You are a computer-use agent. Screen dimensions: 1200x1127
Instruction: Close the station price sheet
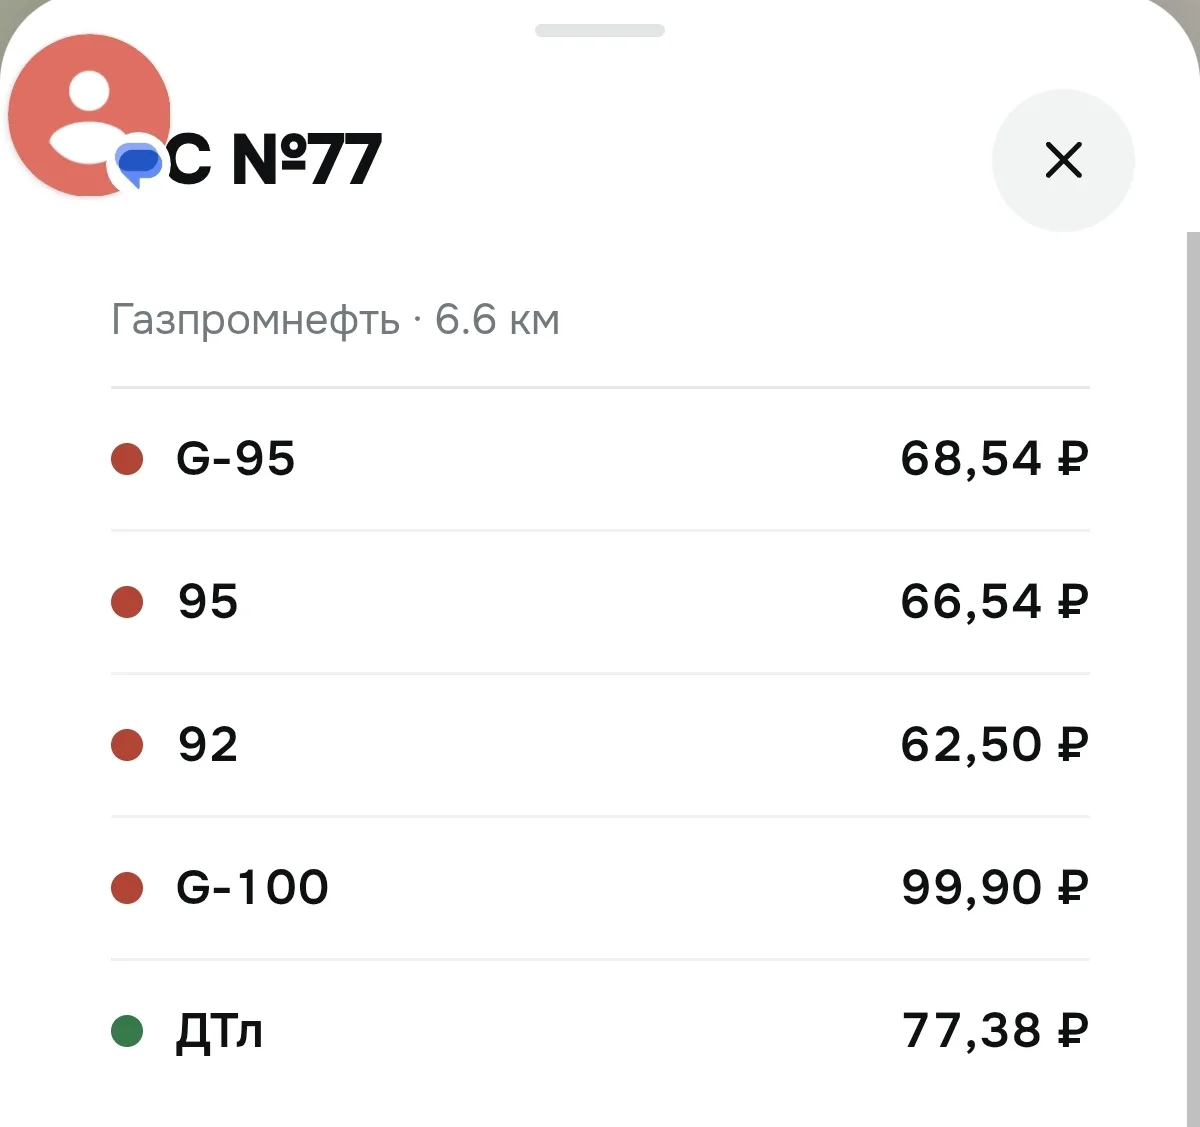pos(1063,160)
